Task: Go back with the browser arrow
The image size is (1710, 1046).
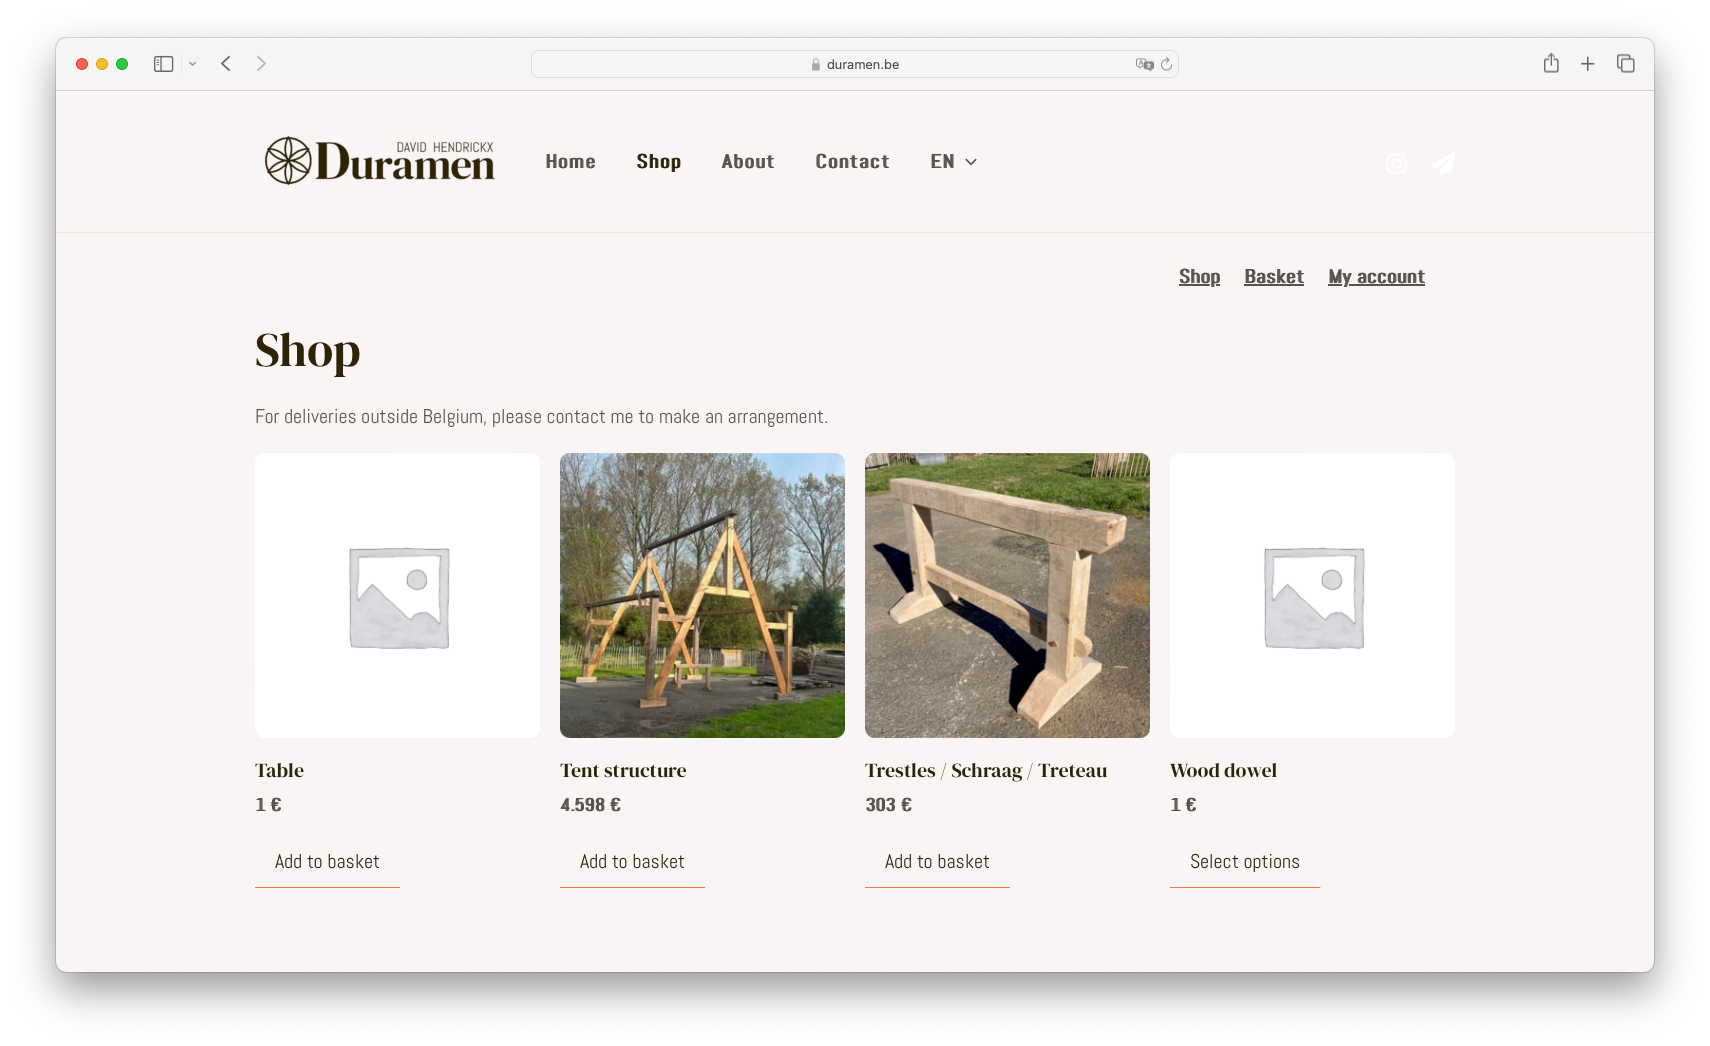Action: tap(226, 64)
